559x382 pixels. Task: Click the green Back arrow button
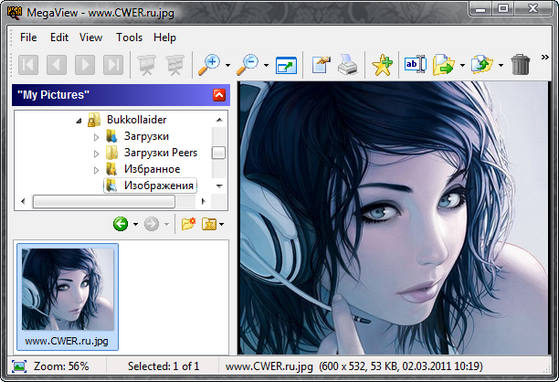[120, 224]
